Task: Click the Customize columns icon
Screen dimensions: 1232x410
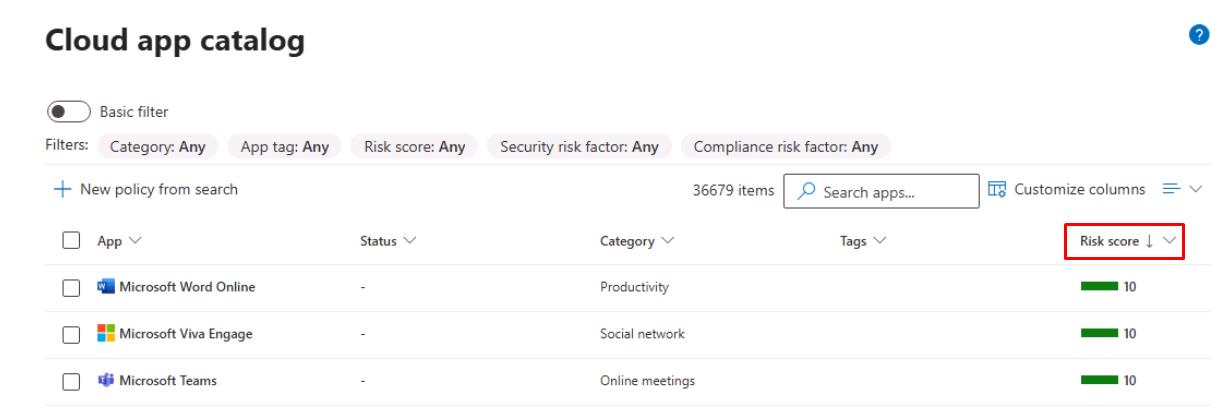Action: (997, 189)
